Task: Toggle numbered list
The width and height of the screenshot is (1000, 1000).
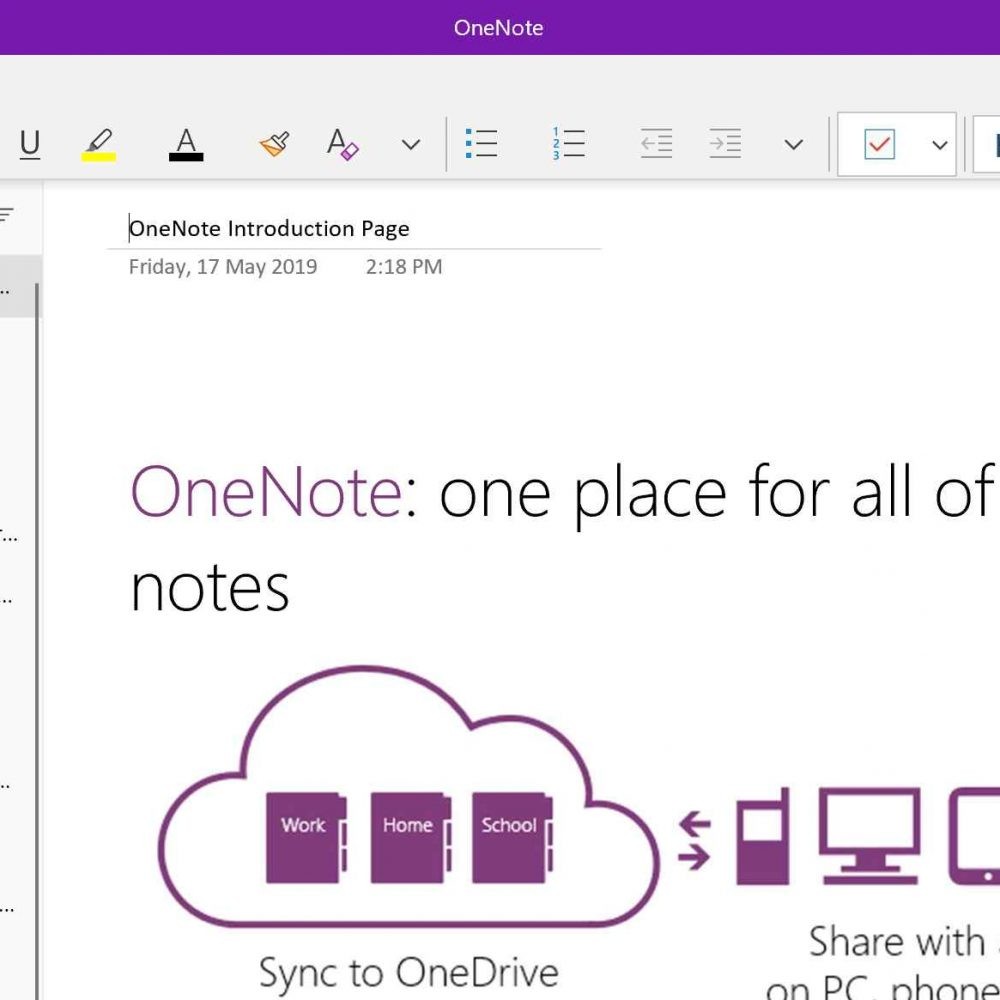Action: (x=568, y=143)
